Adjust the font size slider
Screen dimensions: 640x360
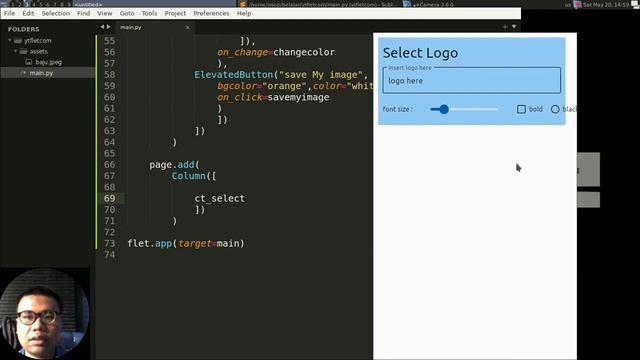464,109
